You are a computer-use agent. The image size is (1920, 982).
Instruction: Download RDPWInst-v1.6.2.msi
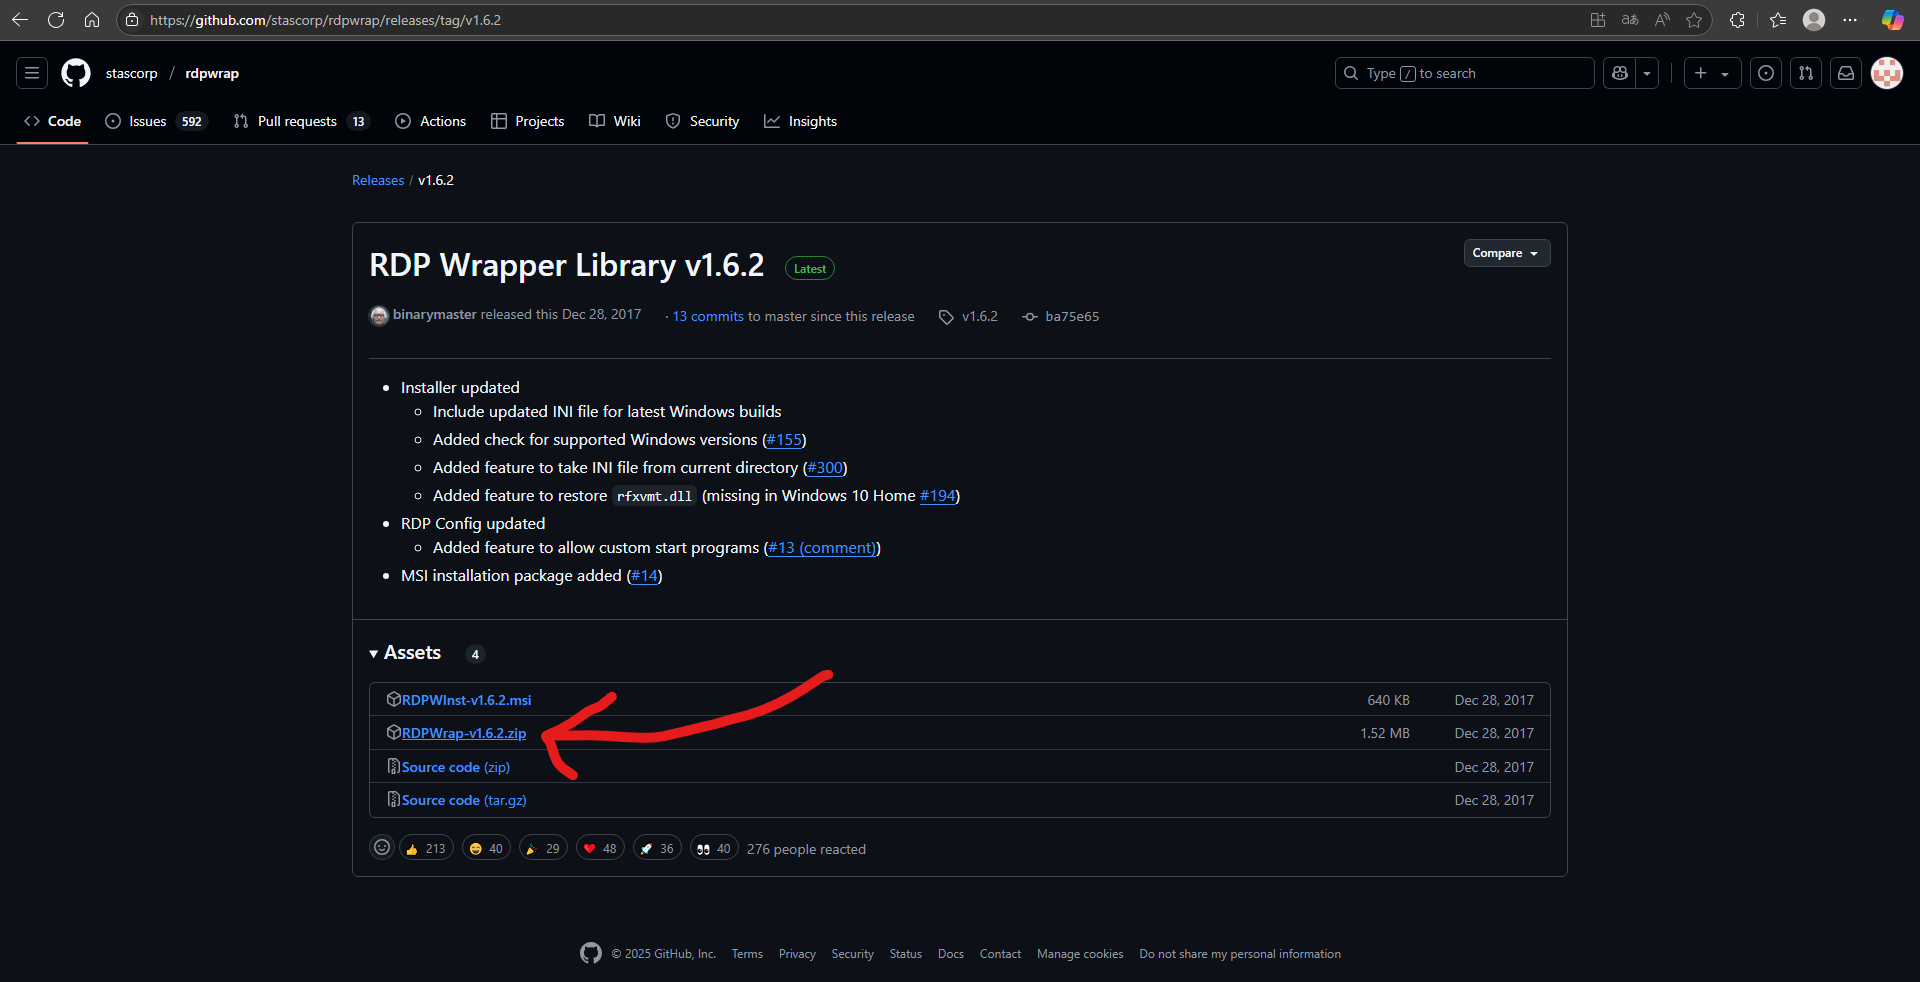coord(466,700)
